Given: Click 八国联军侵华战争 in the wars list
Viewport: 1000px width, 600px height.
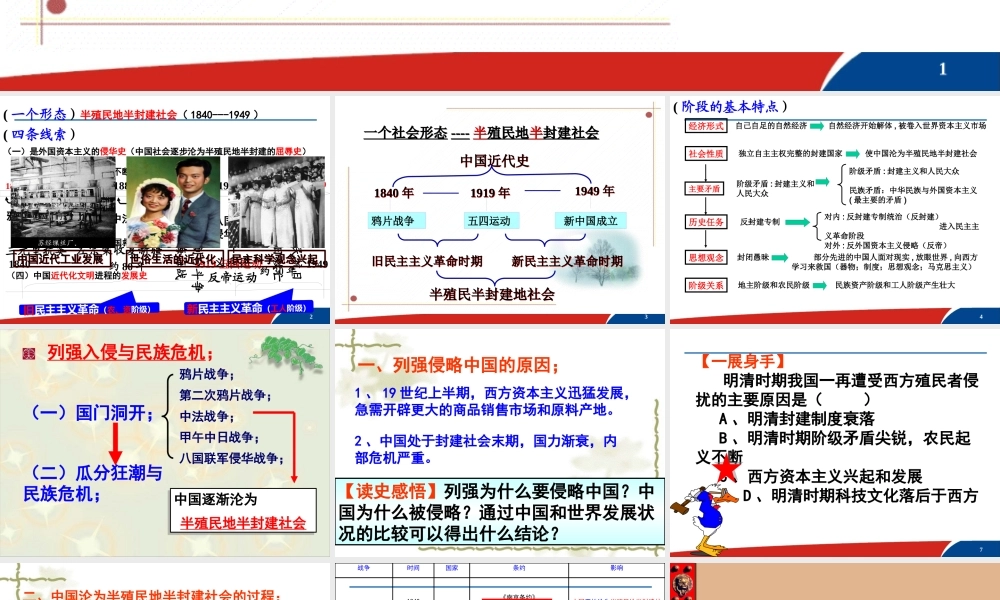Looking at the screenshot, I should pyautogui.click(x=231, y=458).
